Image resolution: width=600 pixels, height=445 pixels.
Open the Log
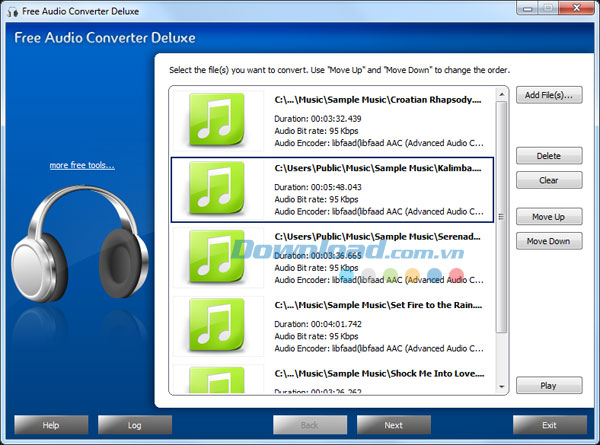tap(135, 425)
